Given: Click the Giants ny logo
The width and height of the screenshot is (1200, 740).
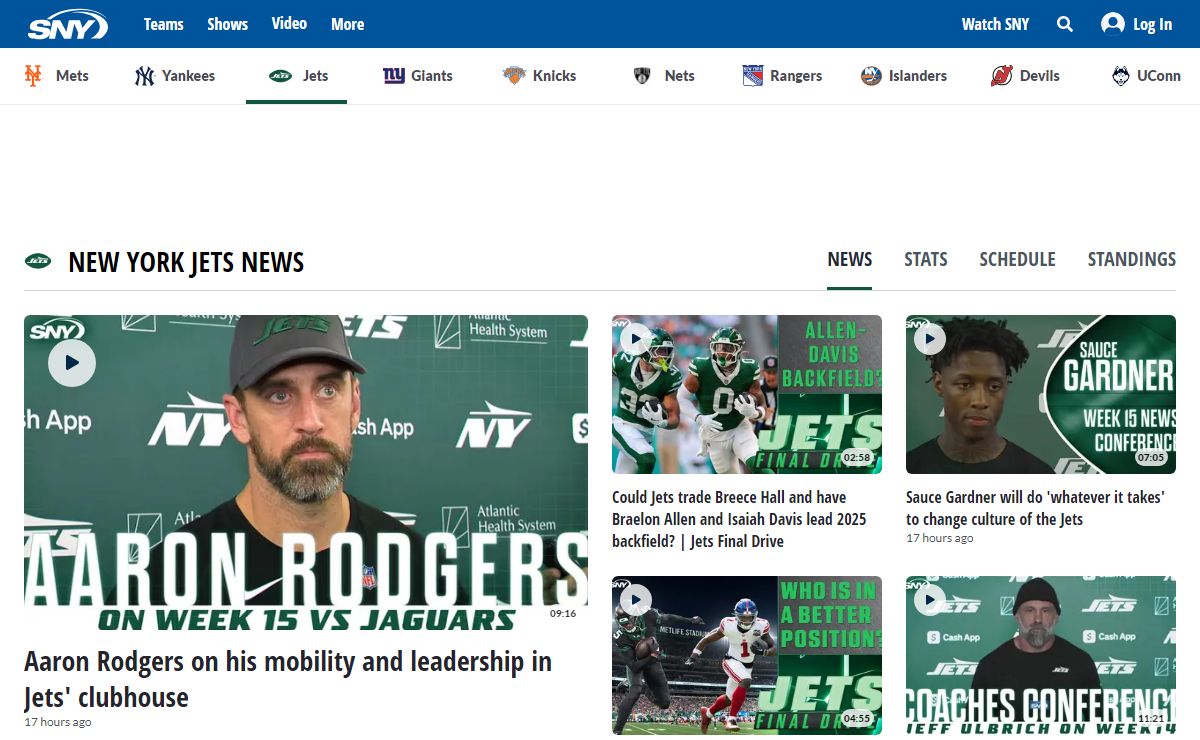Looking at the screenshot, I should [394, 75].
